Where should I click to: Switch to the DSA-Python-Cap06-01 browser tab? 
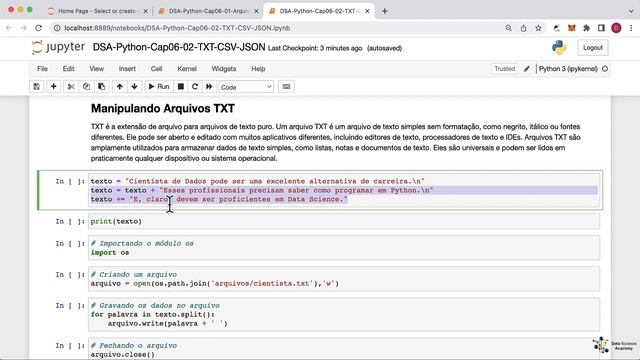pos(208,11)
